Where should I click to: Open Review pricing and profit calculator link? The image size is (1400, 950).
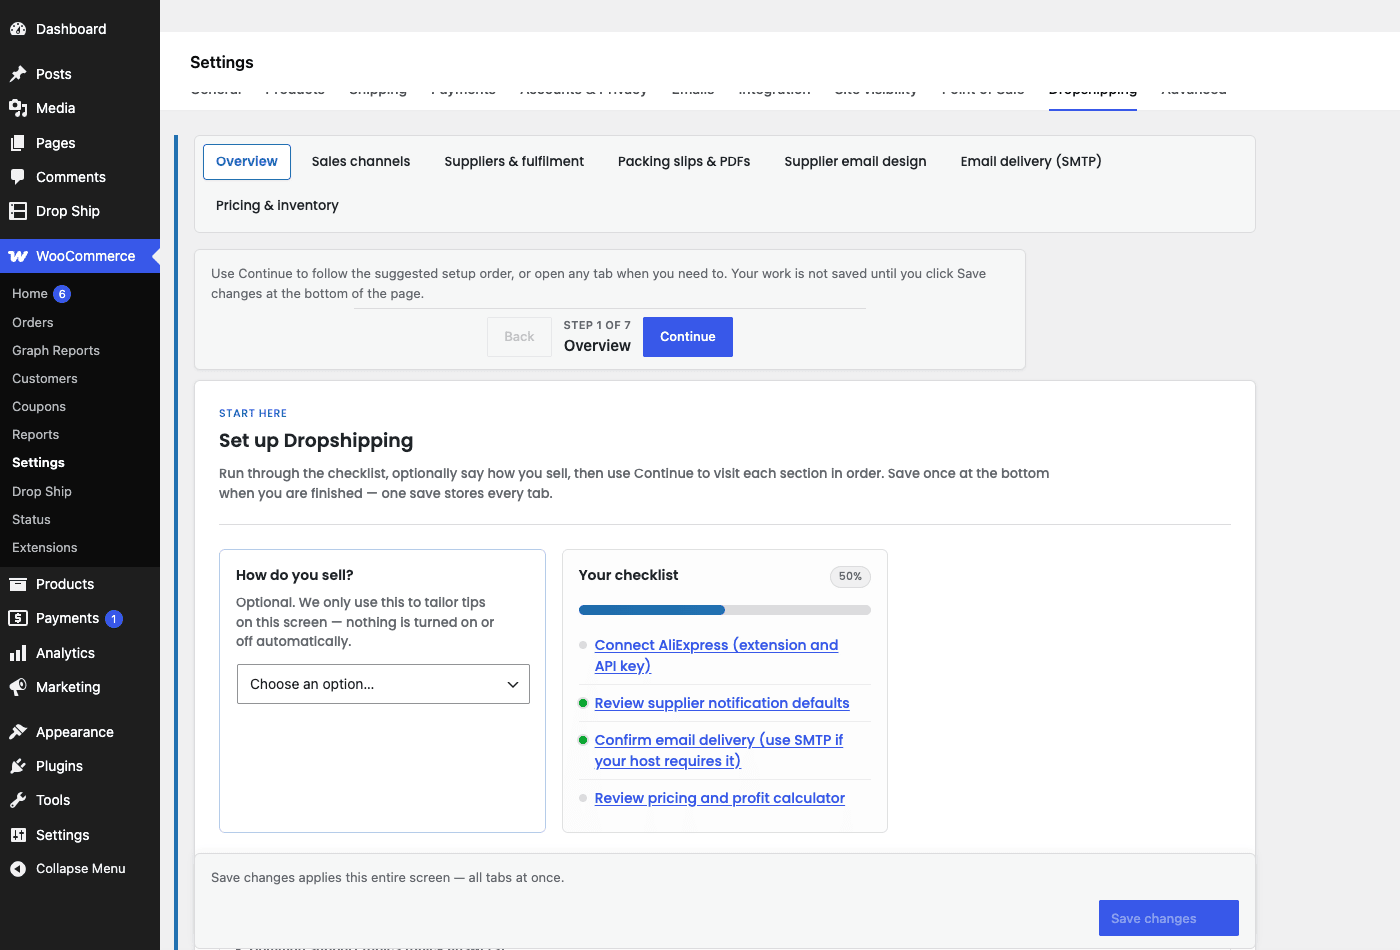[x=720, y=798]
